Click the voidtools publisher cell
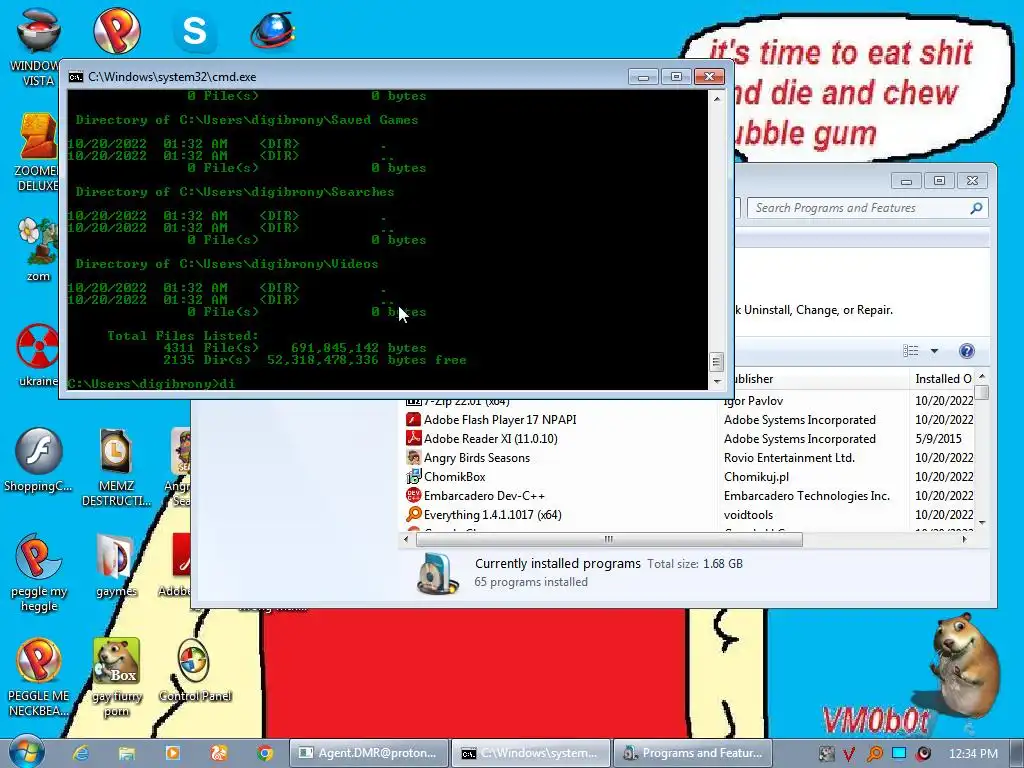Viewport: 1024px width, 768px height. pos(748,514)
